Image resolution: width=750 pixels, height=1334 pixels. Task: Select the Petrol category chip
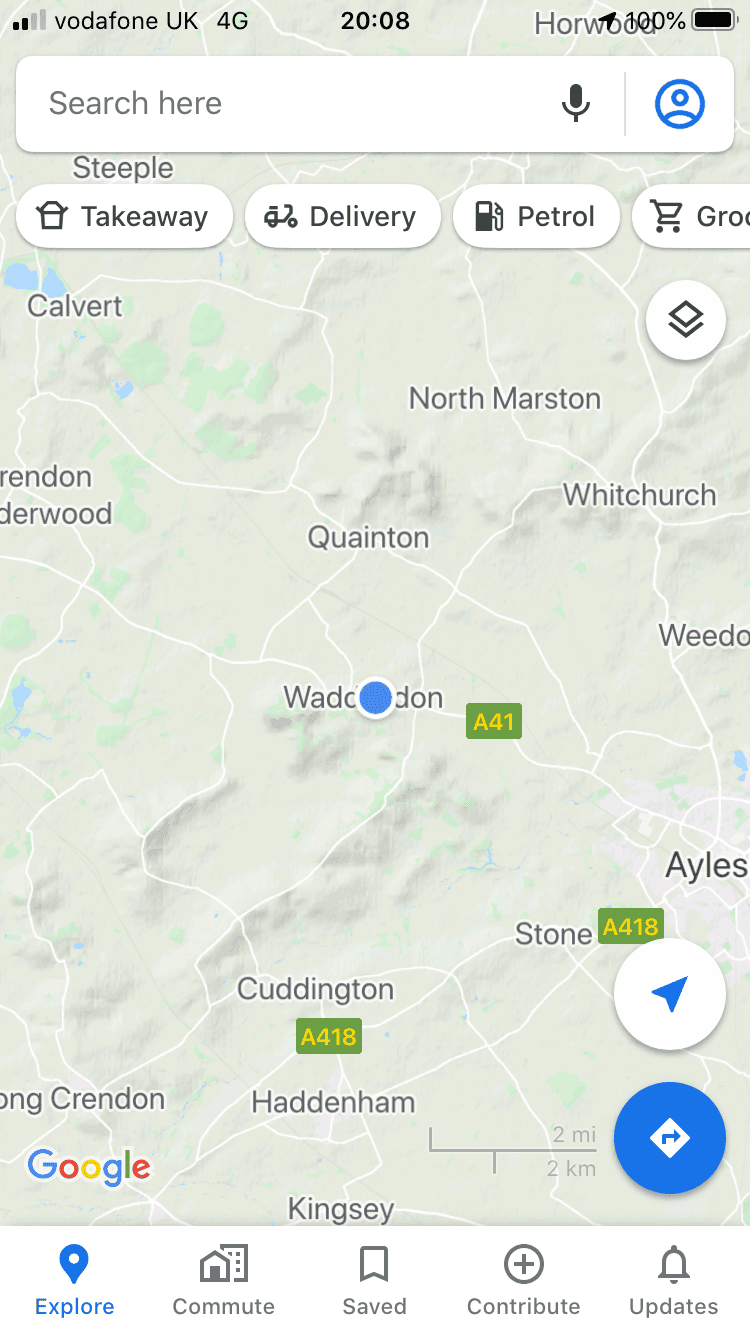point(536,216)
